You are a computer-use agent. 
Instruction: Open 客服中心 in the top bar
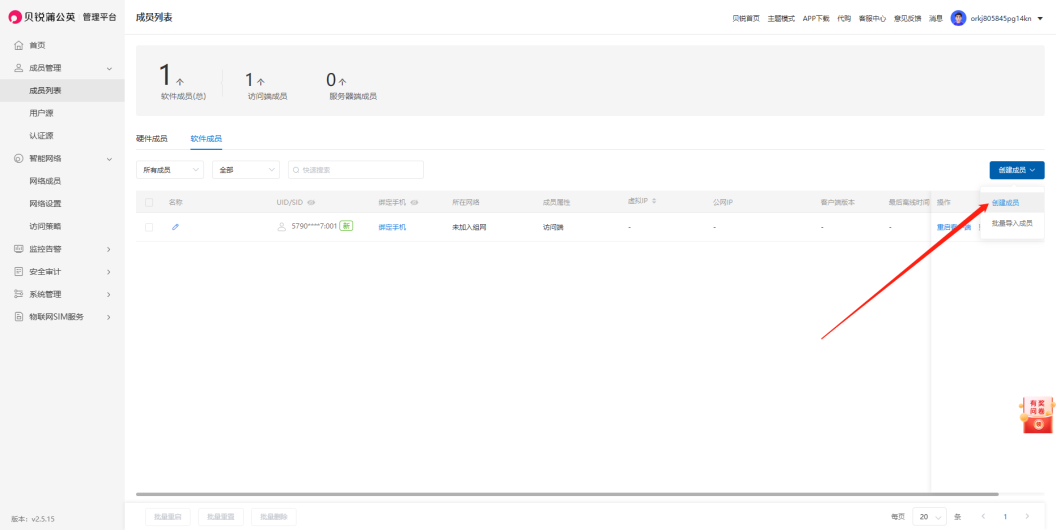pyautogui.click(x=872, y=18)
